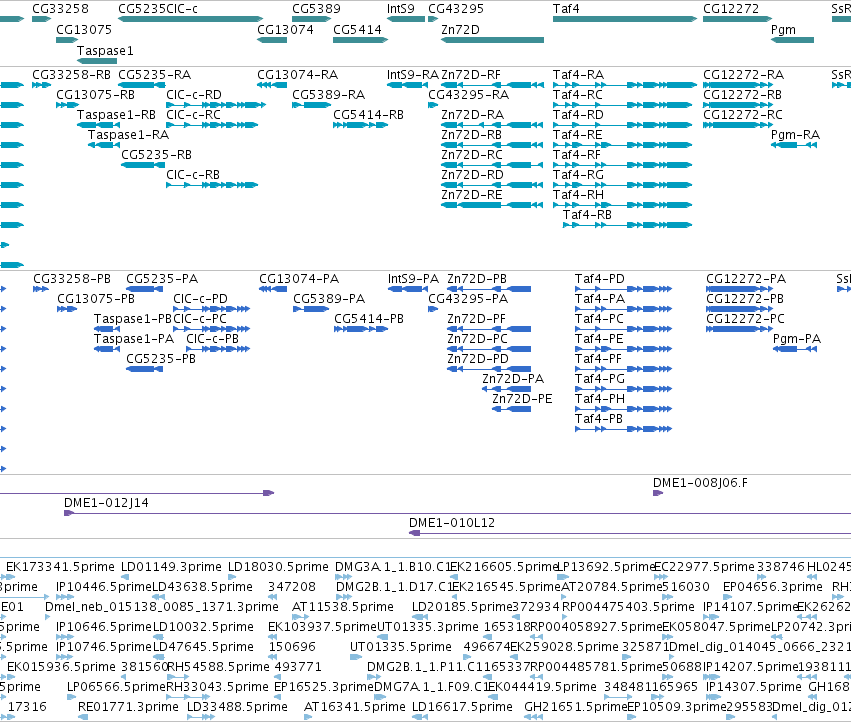851x722 pixels.
Task: Click EST AT11538.5prime label
Action: click(342, 606)
